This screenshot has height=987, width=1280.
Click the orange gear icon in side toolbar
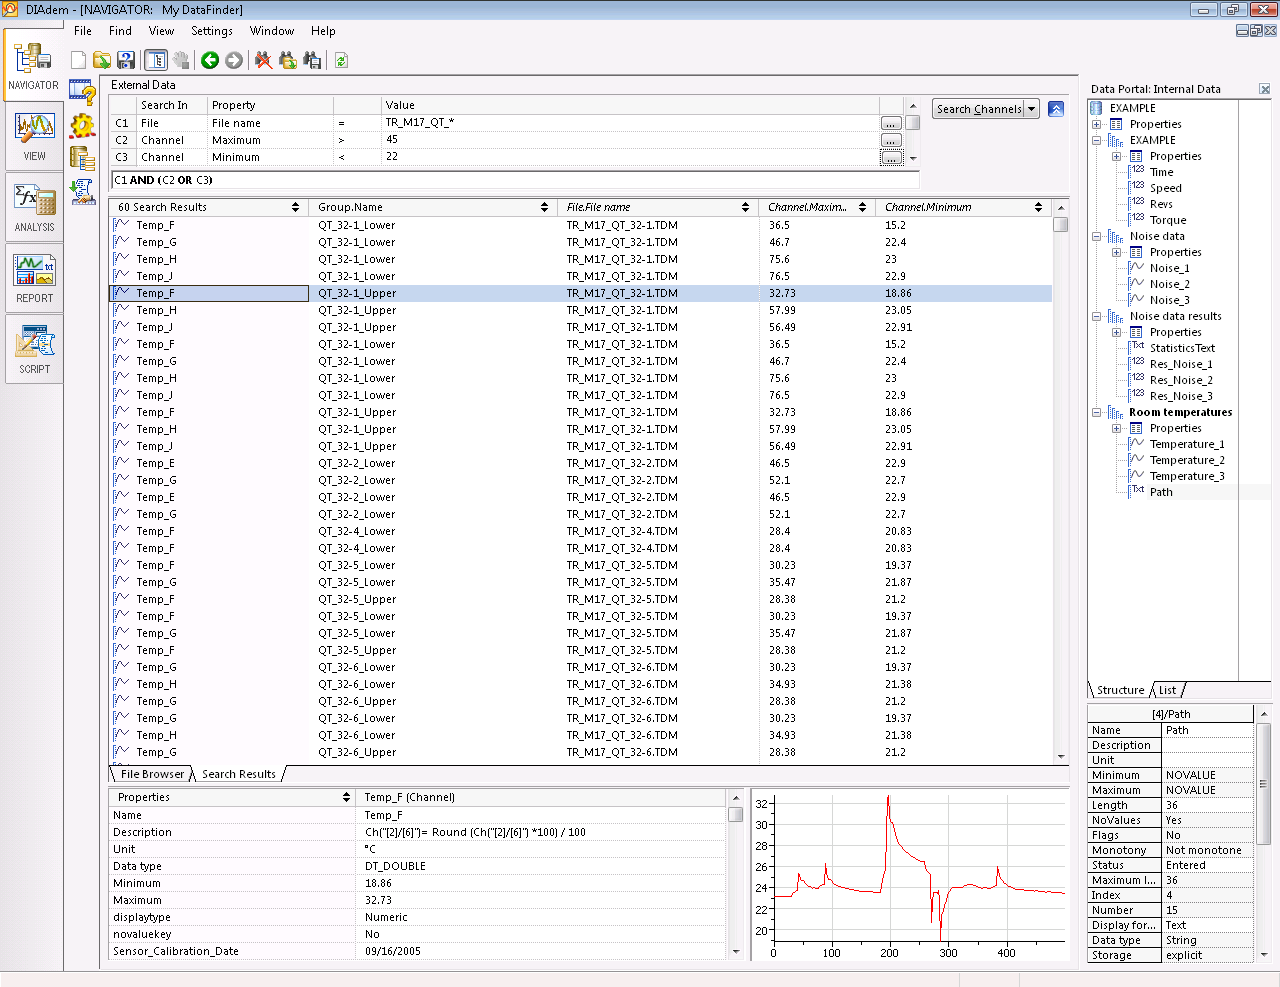click(x=82, y=126)
